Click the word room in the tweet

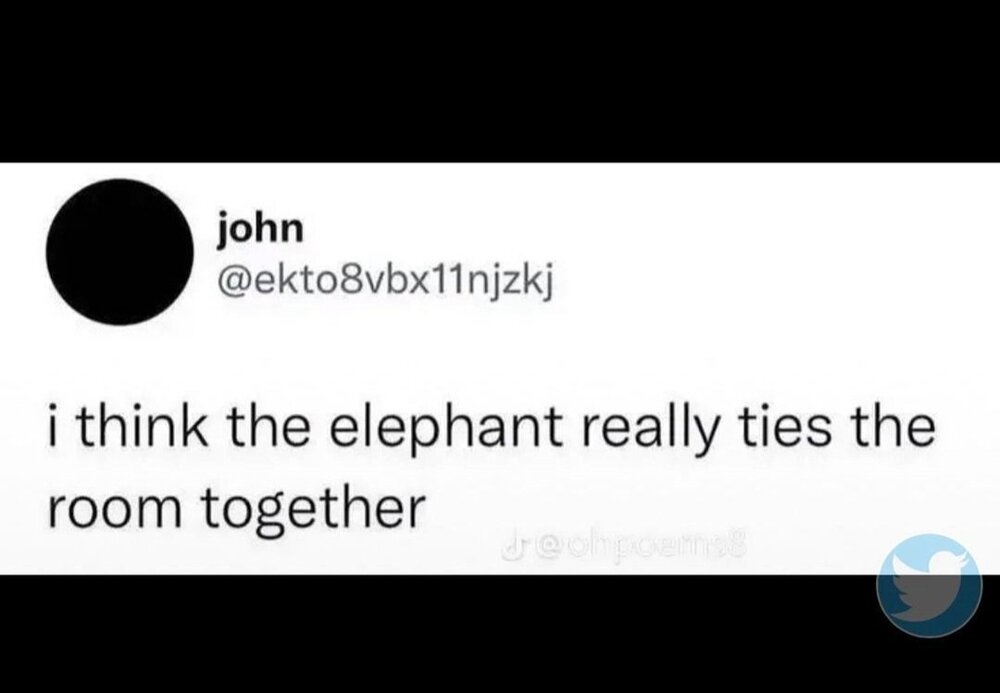115,511
